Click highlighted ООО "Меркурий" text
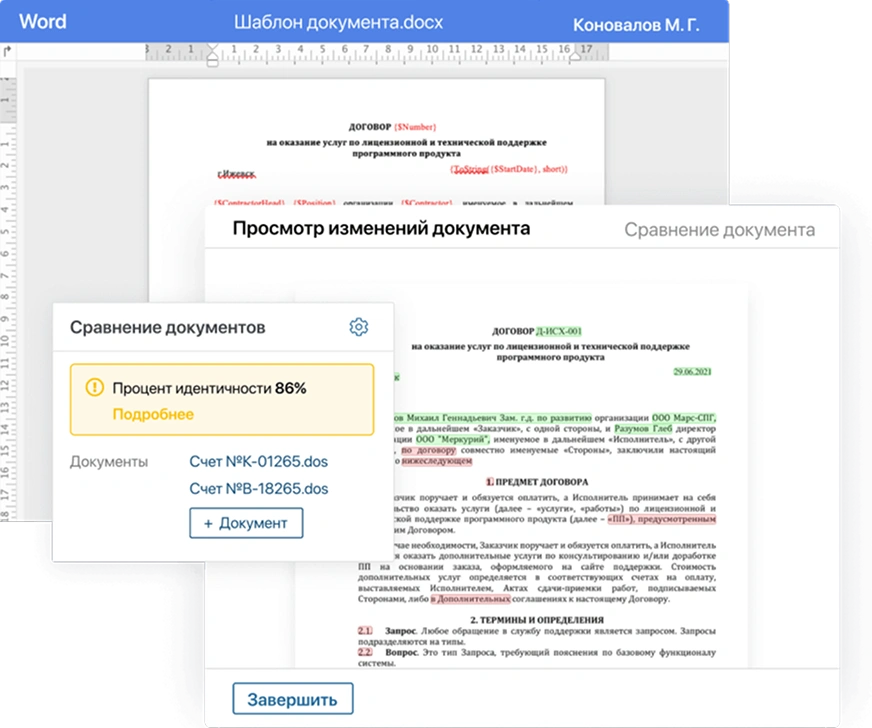The image size is (872, 728). [x=453, y=439]
